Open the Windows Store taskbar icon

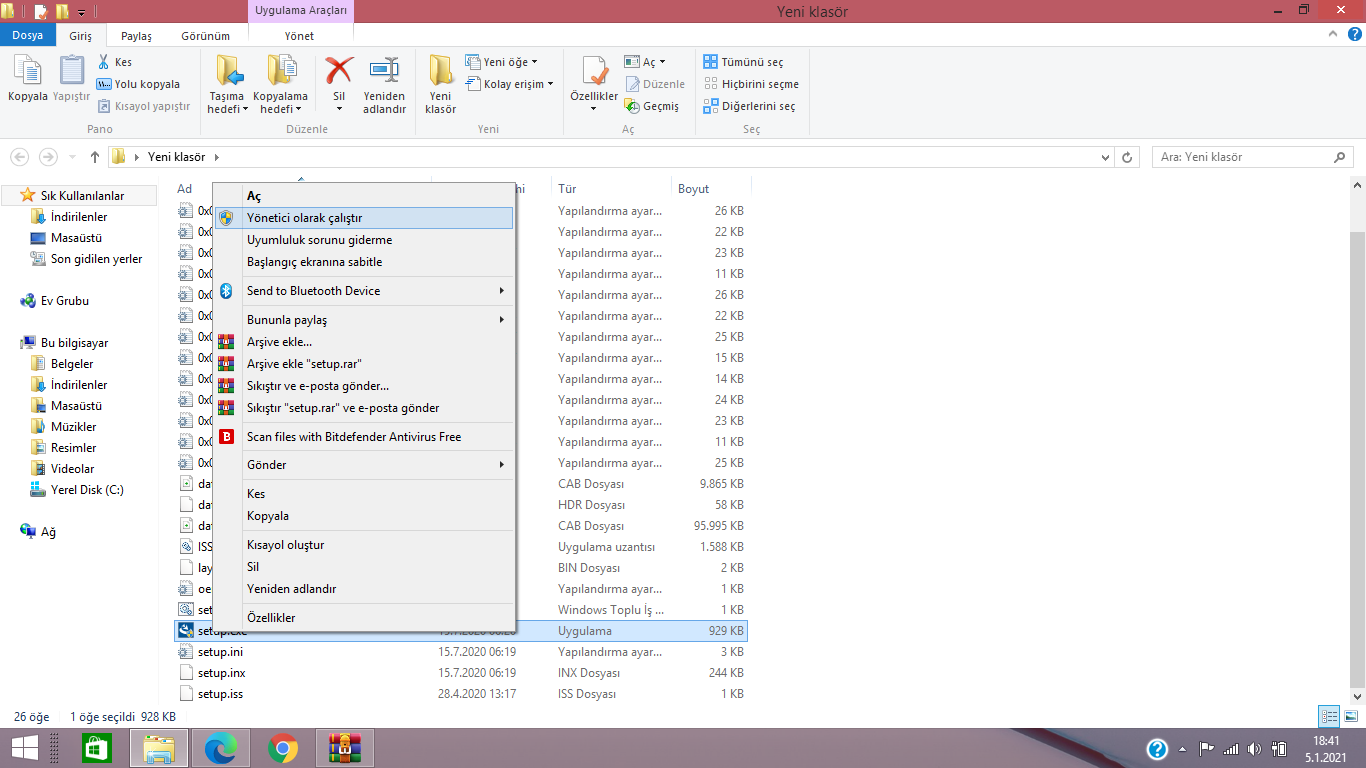point(97,748)
